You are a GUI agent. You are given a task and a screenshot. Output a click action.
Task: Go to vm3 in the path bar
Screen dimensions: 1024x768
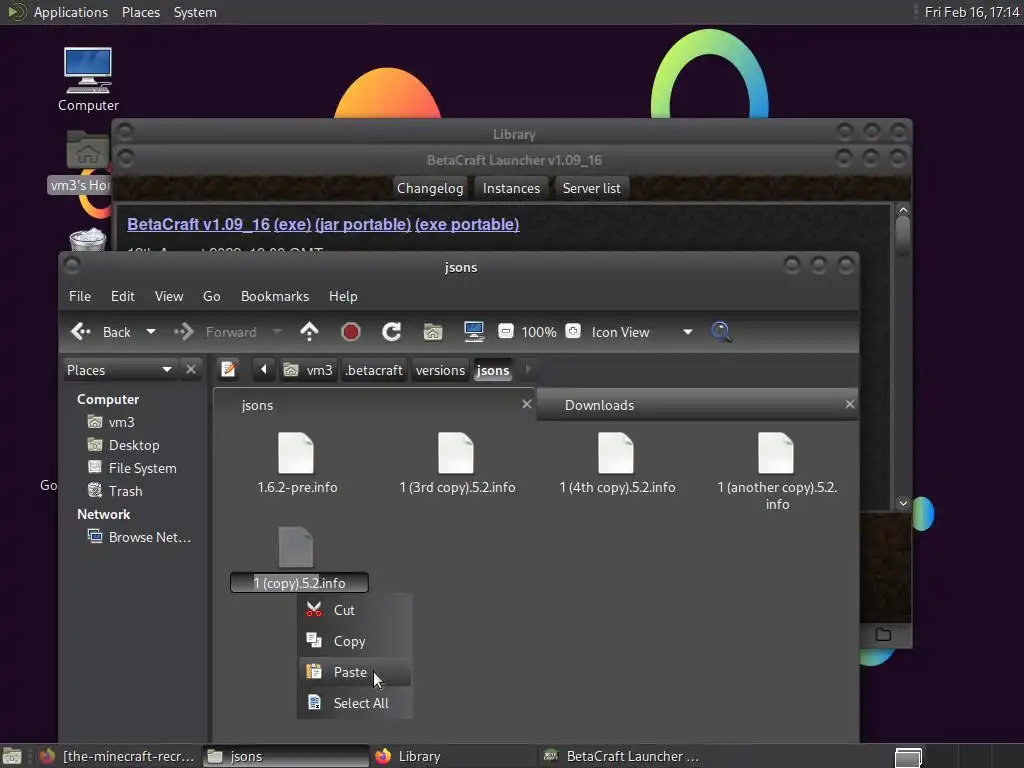coord(309,370)
